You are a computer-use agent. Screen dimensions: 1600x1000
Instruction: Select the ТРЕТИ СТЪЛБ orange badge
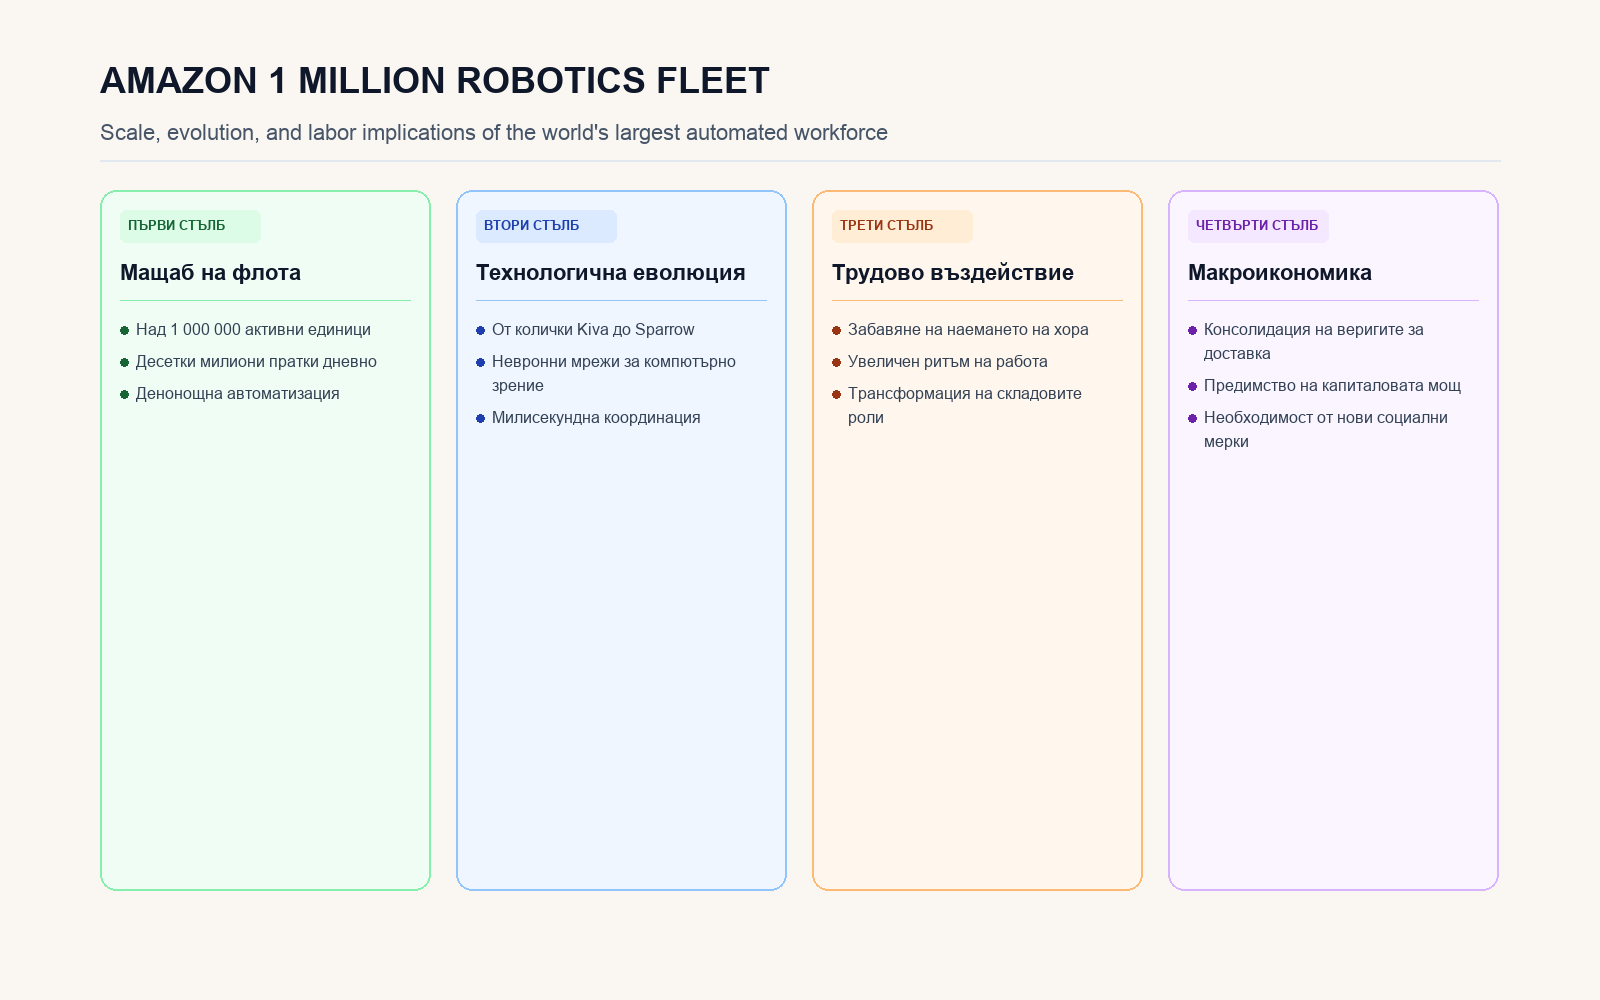[902, 226]
